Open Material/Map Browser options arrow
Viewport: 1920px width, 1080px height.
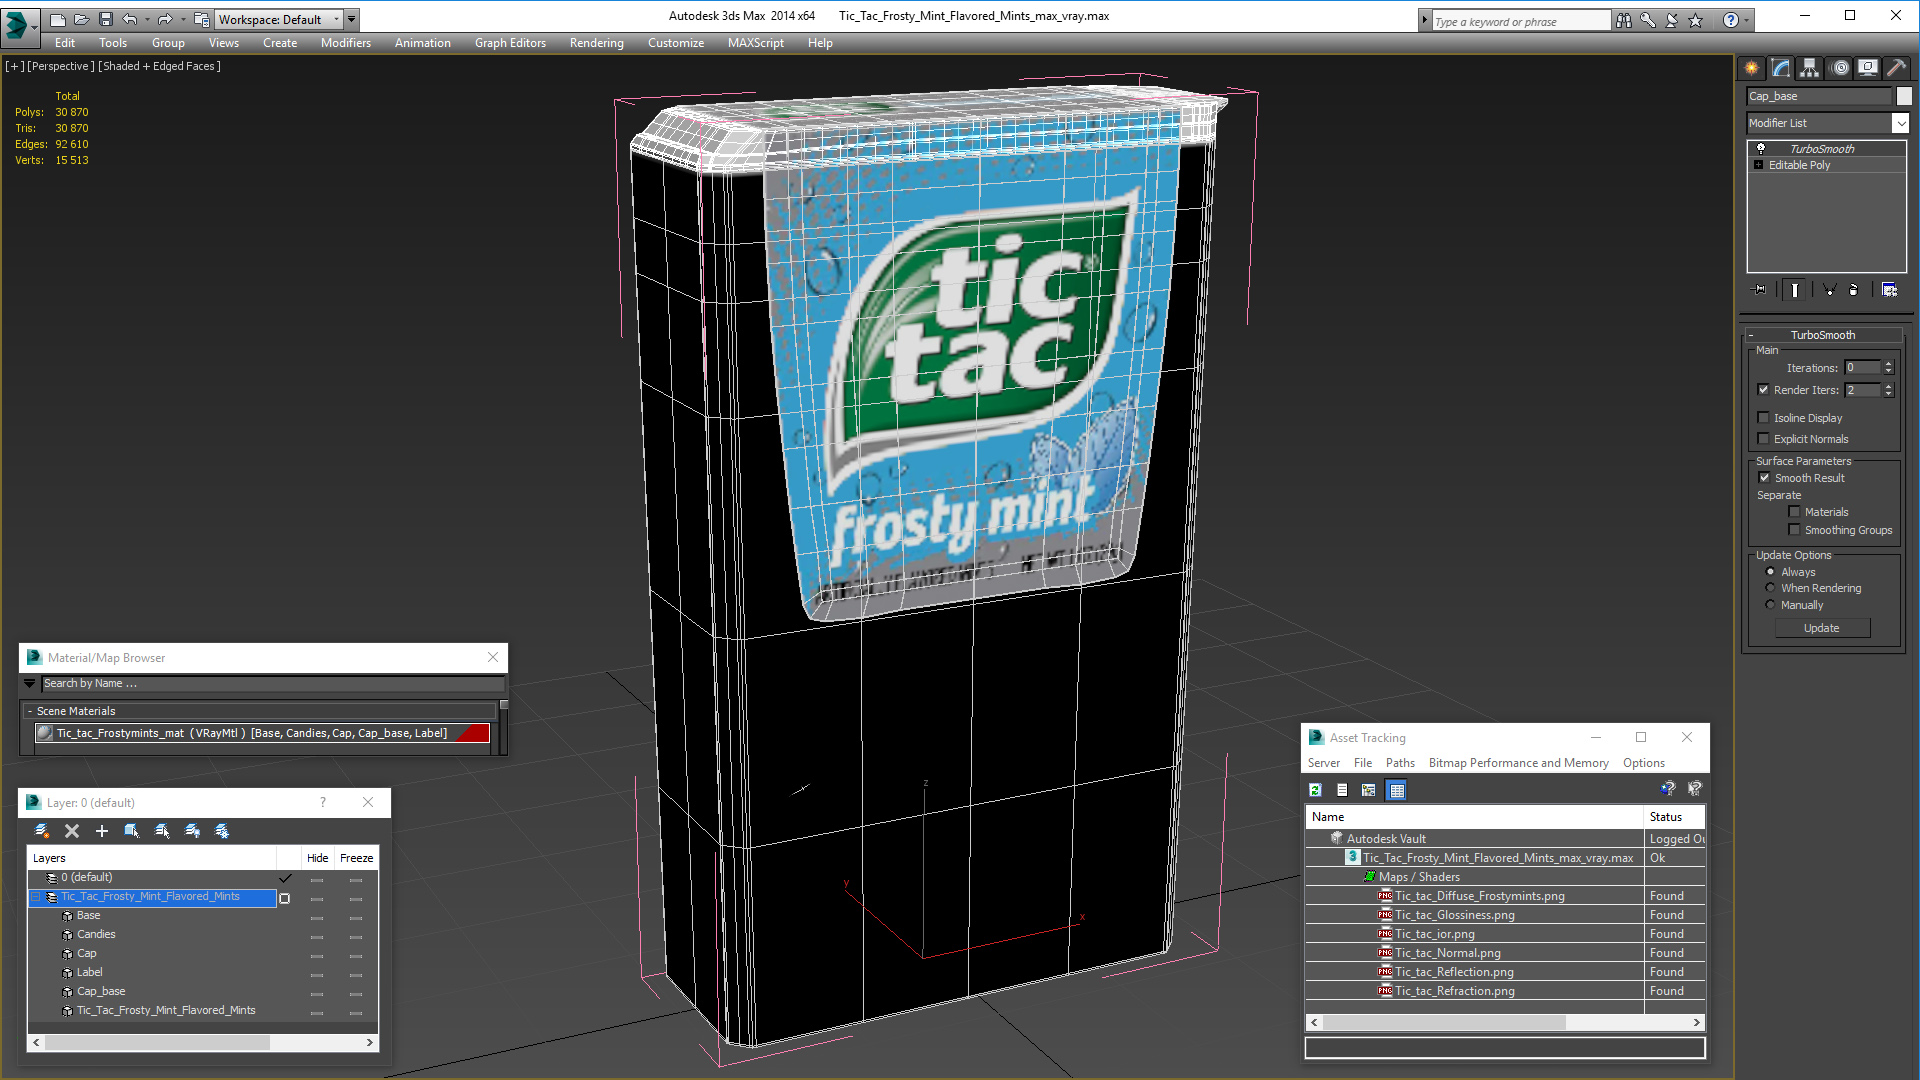(30, 684)
